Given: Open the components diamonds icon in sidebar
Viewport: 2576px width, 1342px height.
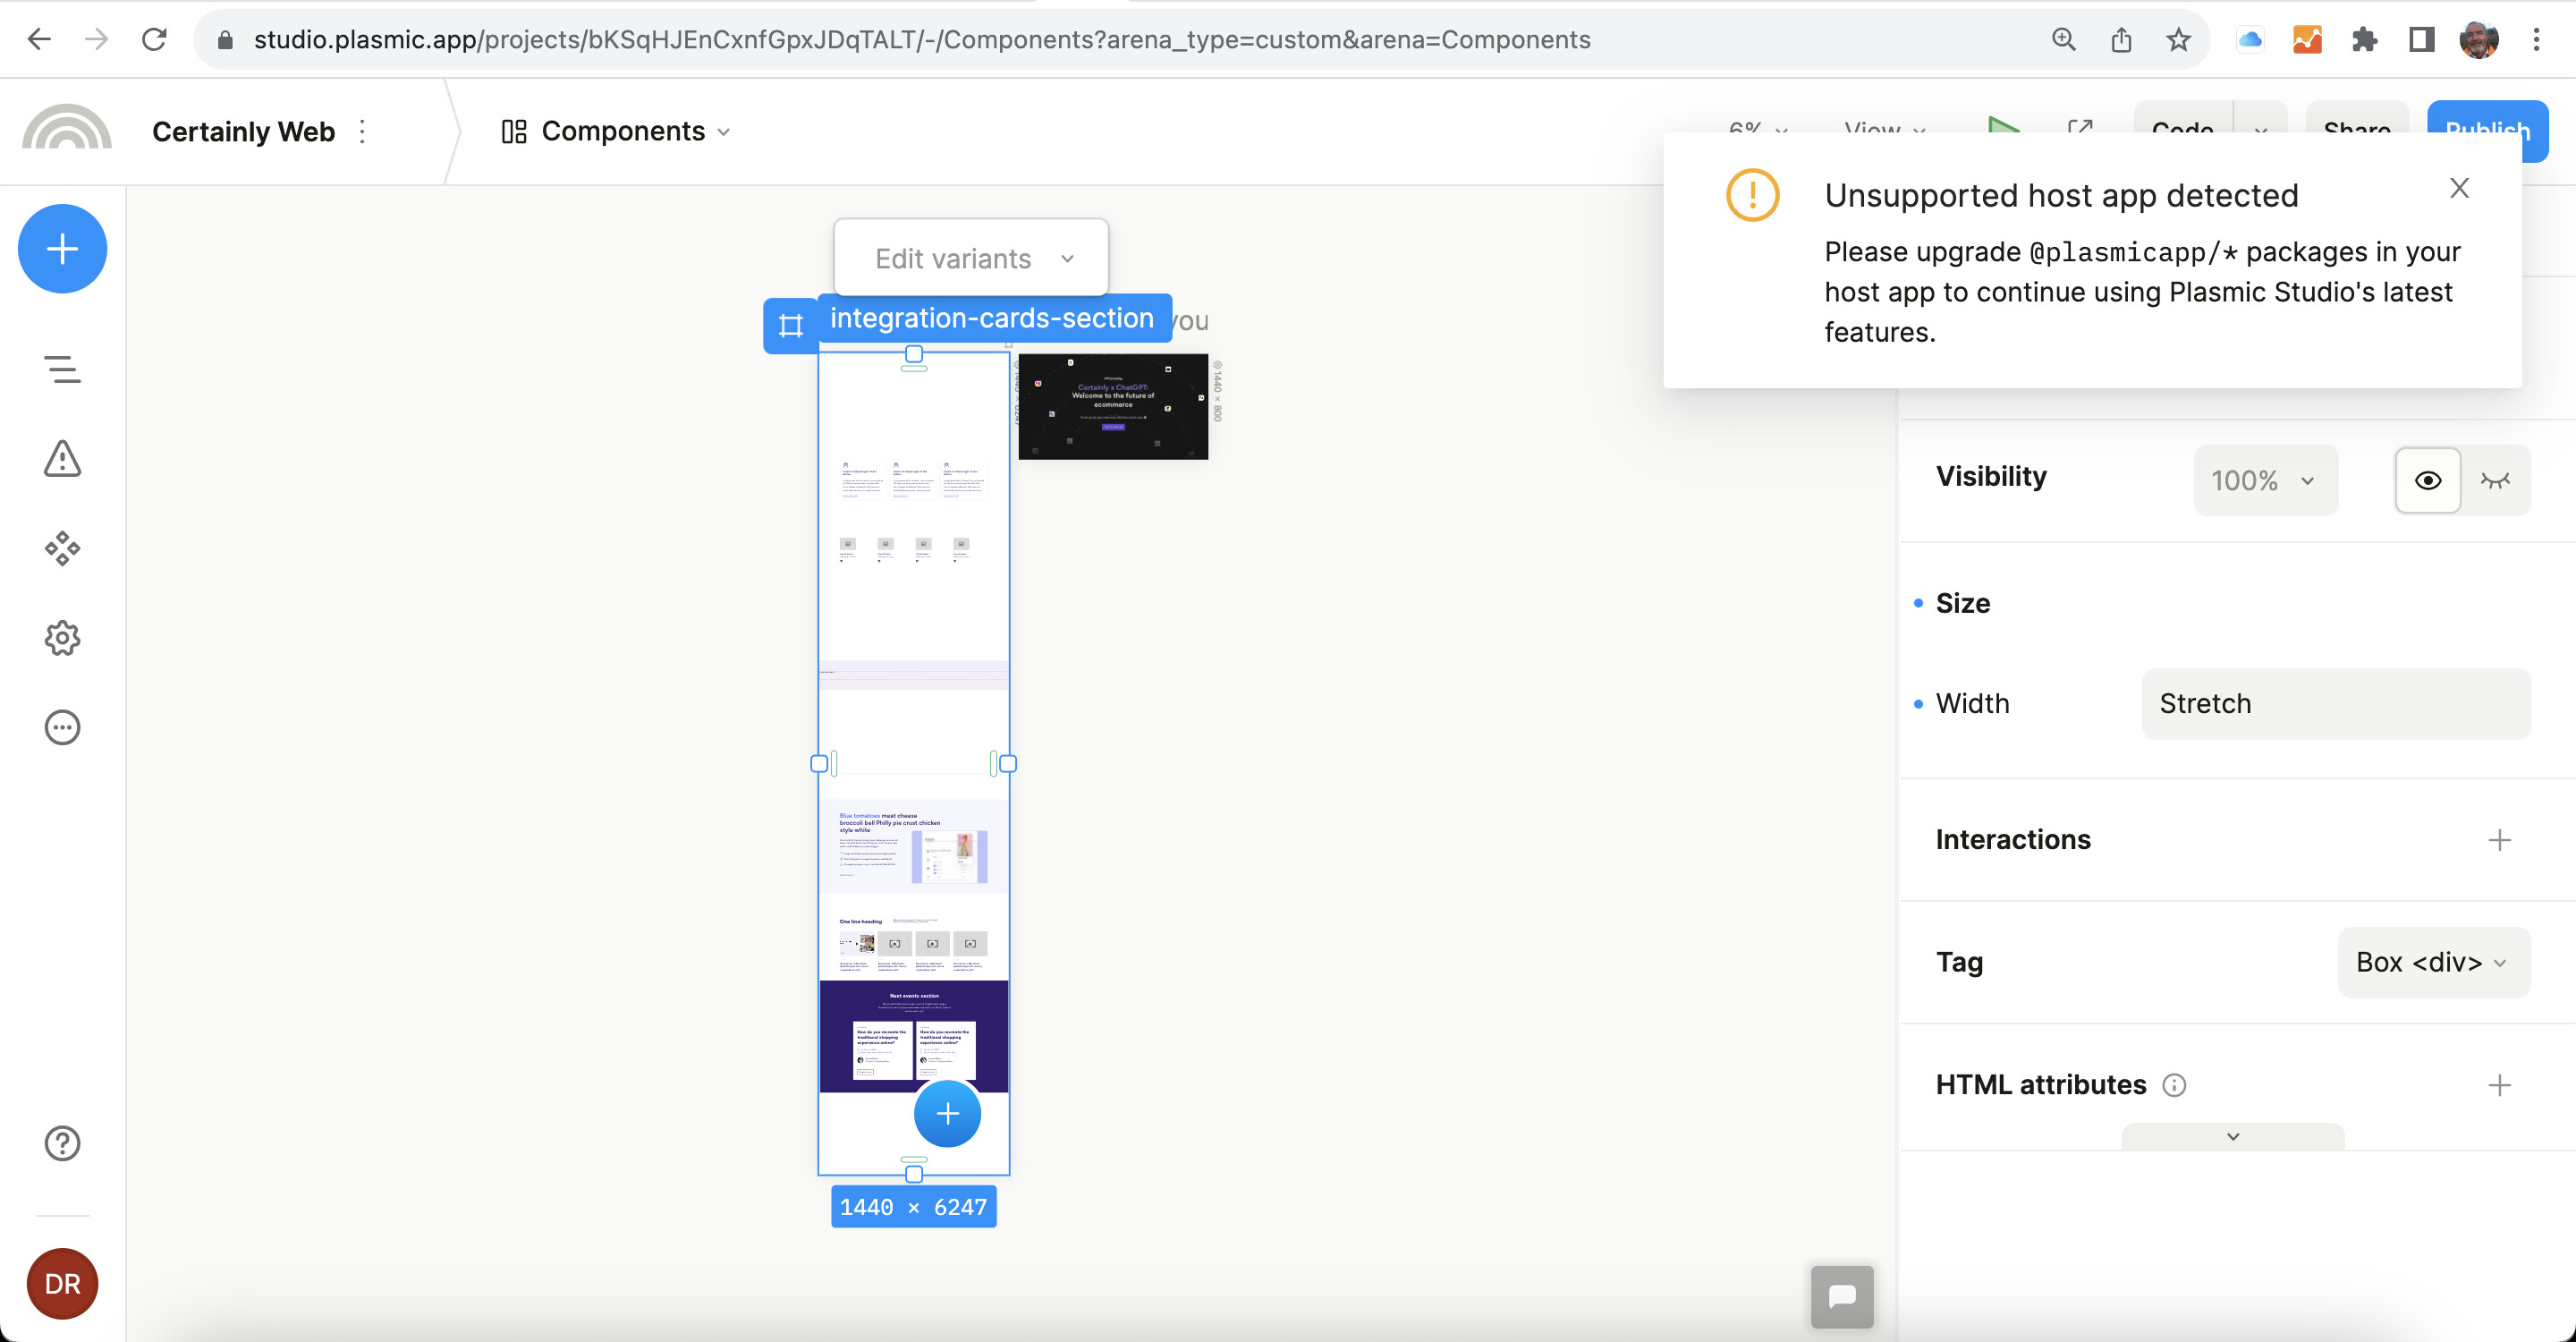Looking at the screenshot, I should tap(62, 548).
